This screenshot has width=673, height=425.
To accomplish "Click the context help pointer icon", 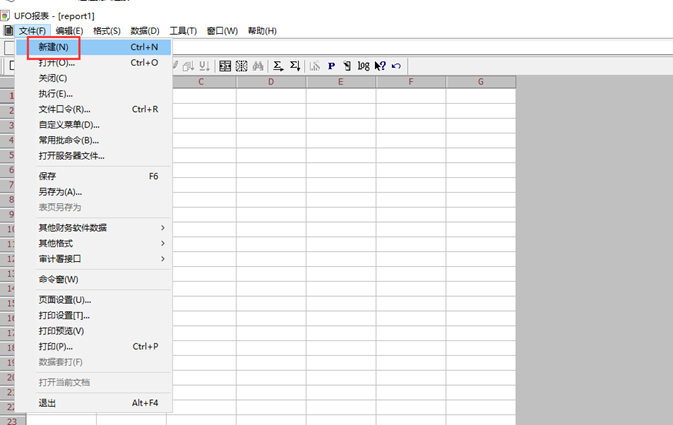I will point(380,66).
